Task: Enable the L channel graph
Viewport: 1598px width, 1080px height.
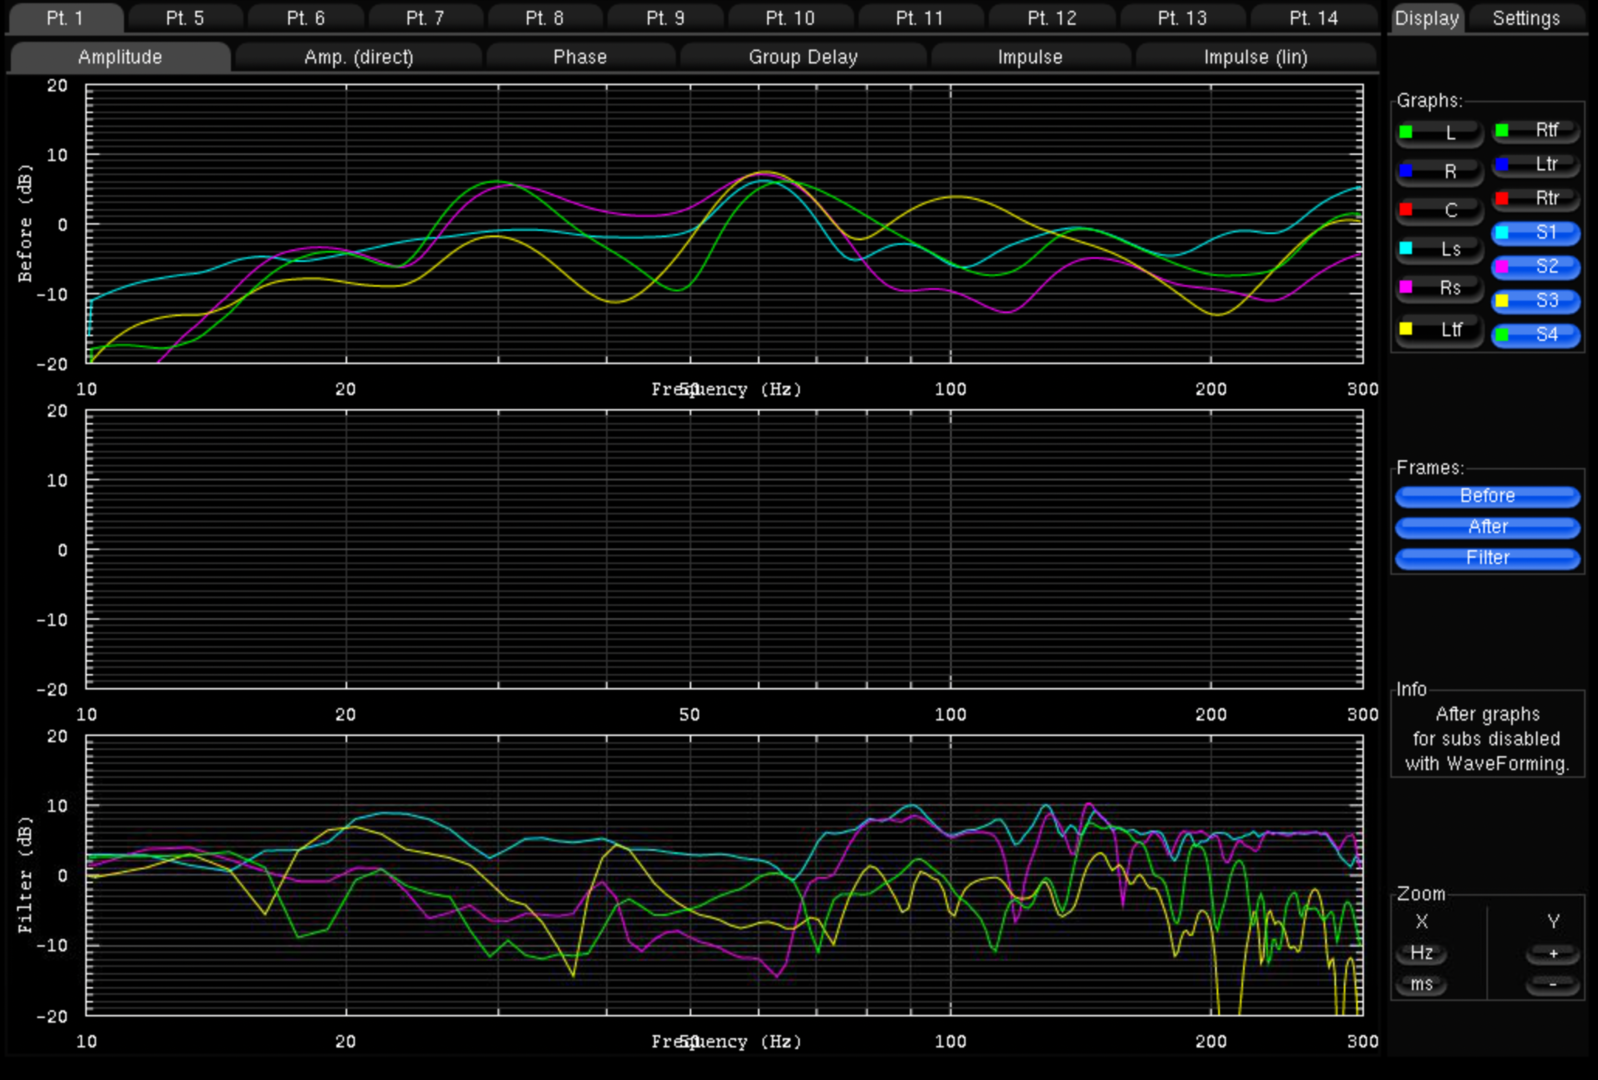Action: click(1440, 133)
